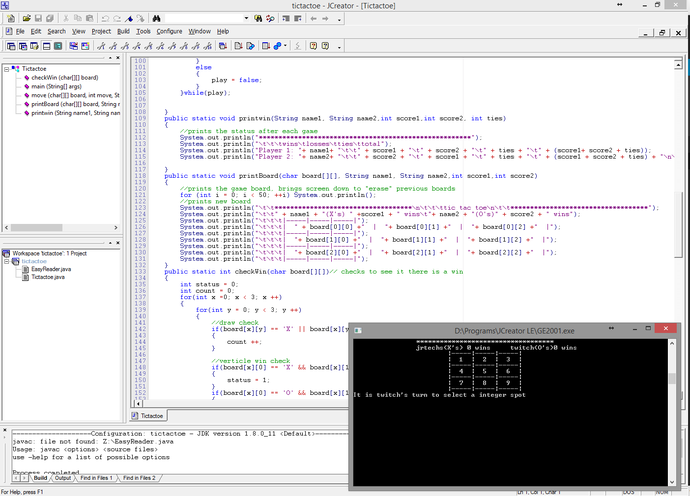The image size is (690, 496).
Task: Open the Configure menu
Action: point(169,31)
